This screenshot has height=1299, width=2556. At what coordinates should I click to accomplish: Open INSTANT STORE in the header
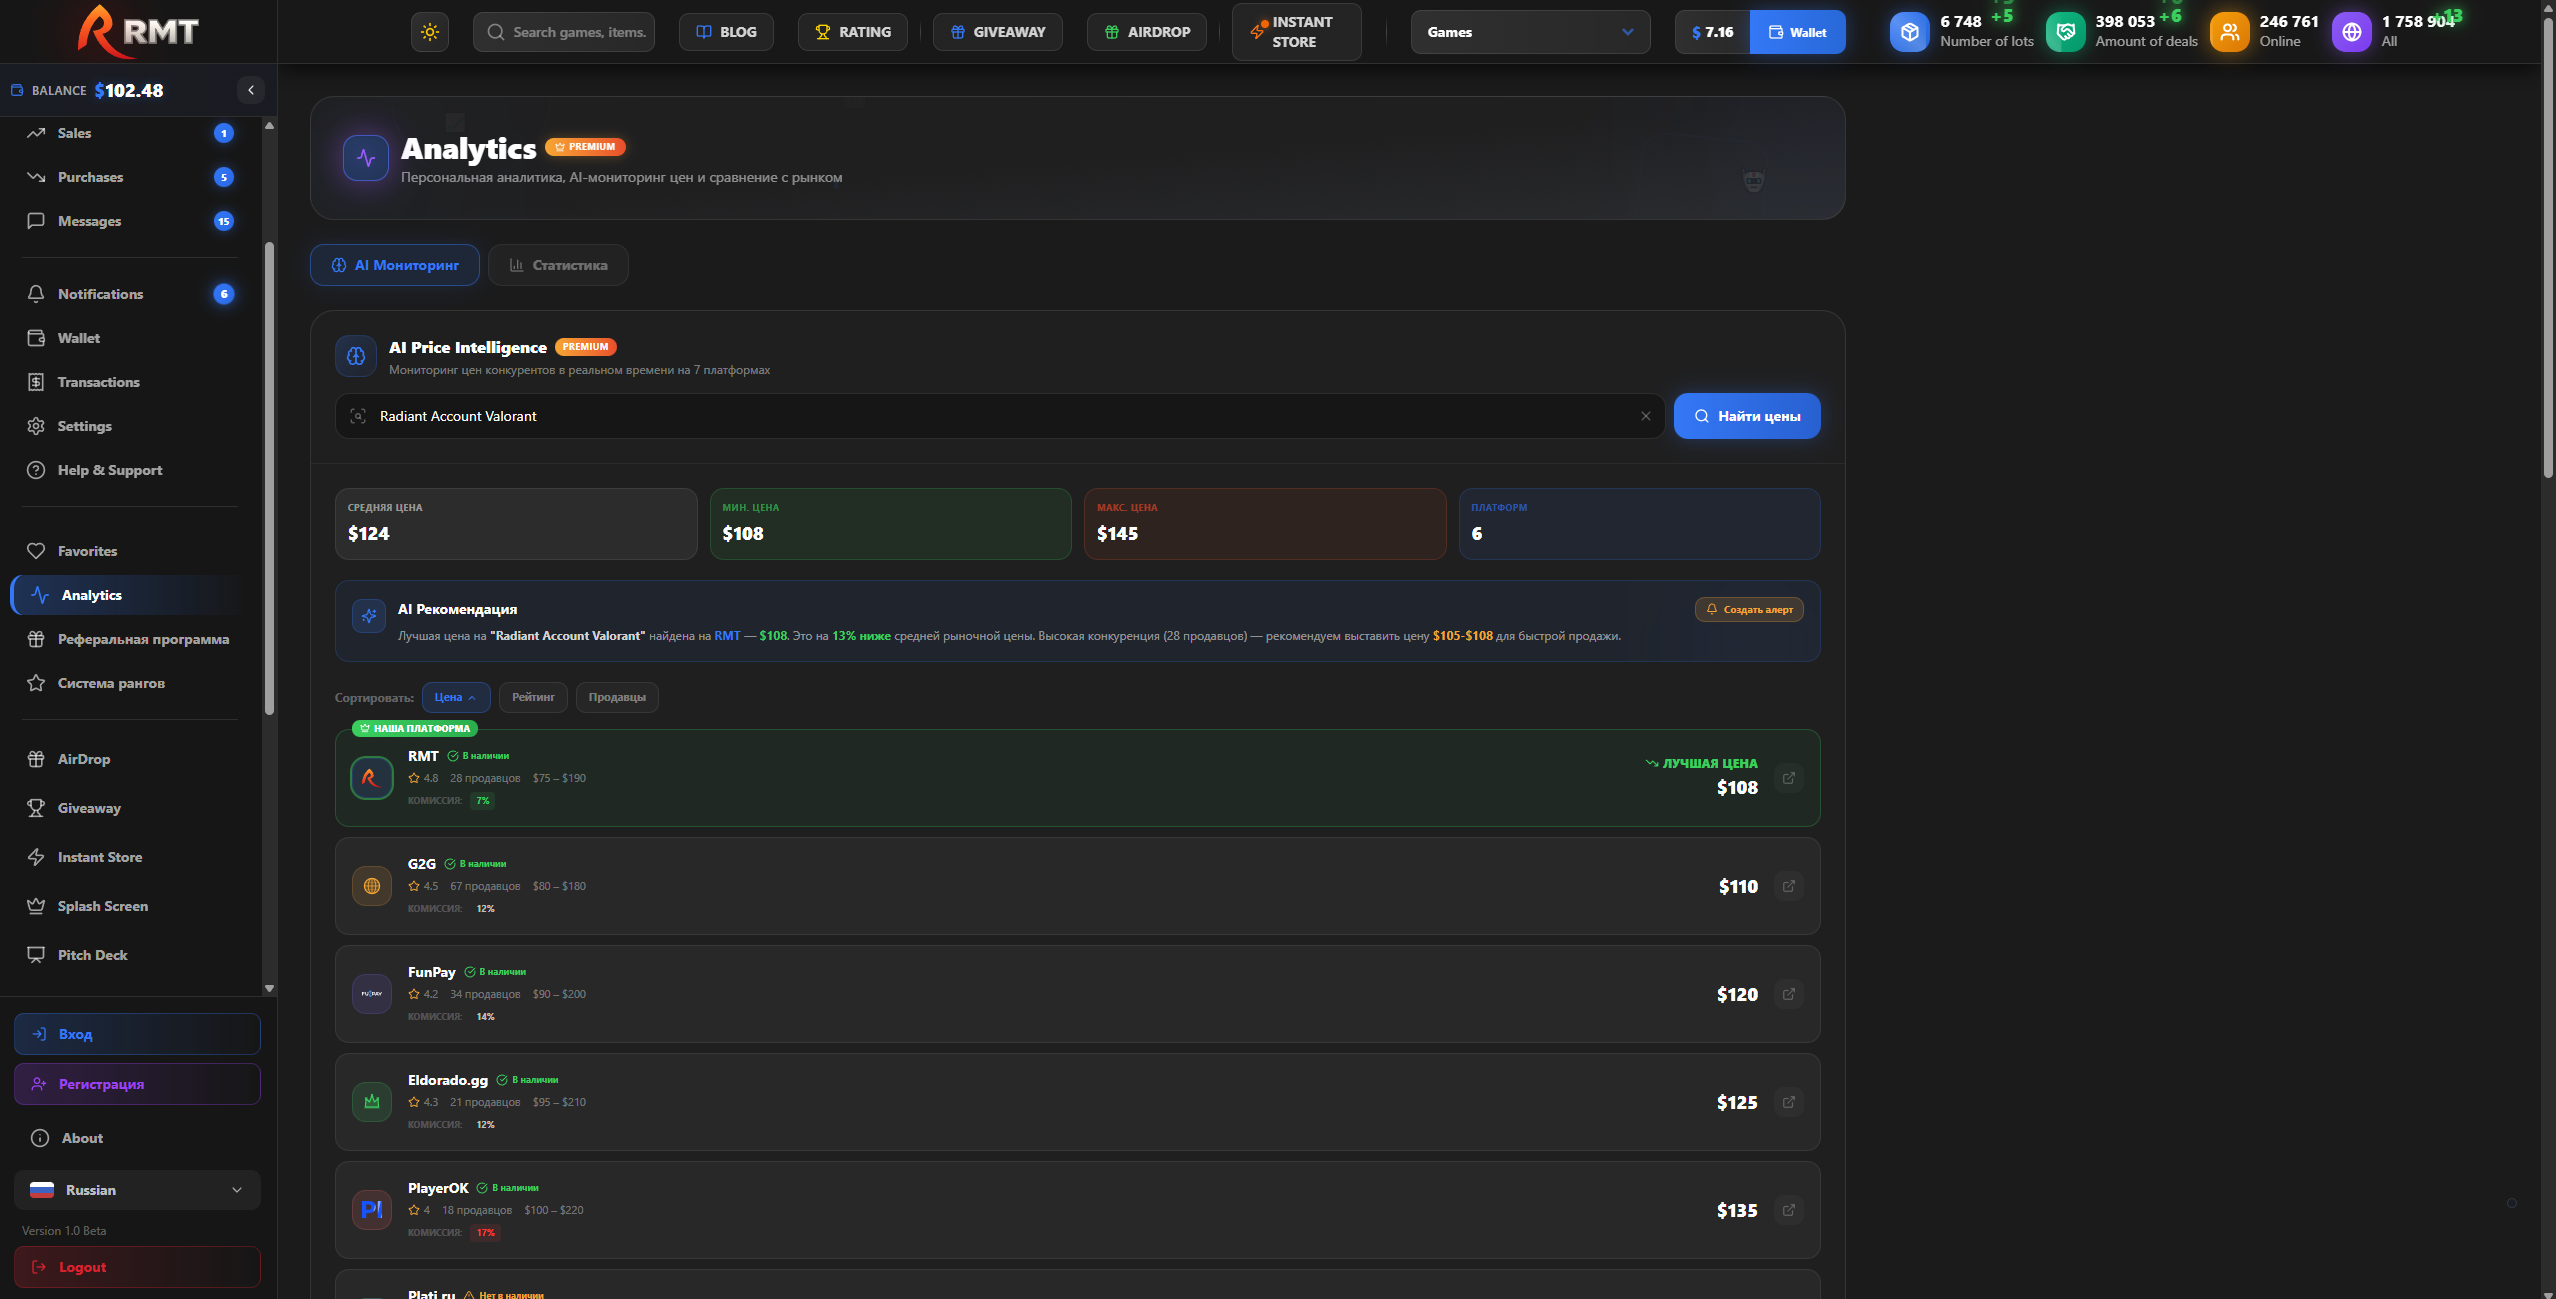[x=1297, y=32]
